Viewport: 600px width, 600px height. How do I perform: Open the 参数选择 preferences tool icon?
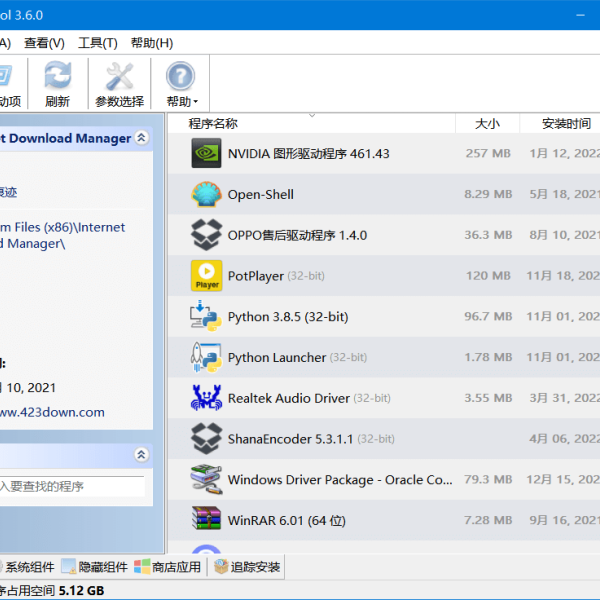point(119,75)
